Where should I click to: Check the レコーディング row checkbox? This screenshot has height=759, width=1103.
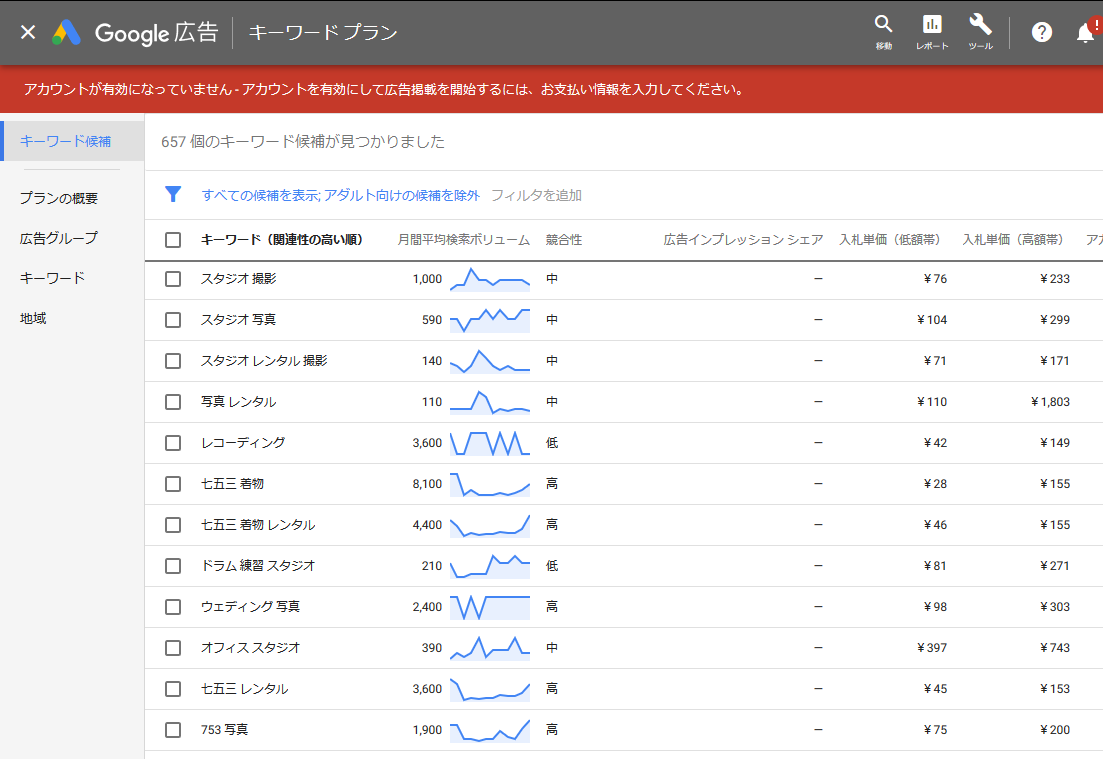pyautogui.click(x=173, y=443)
